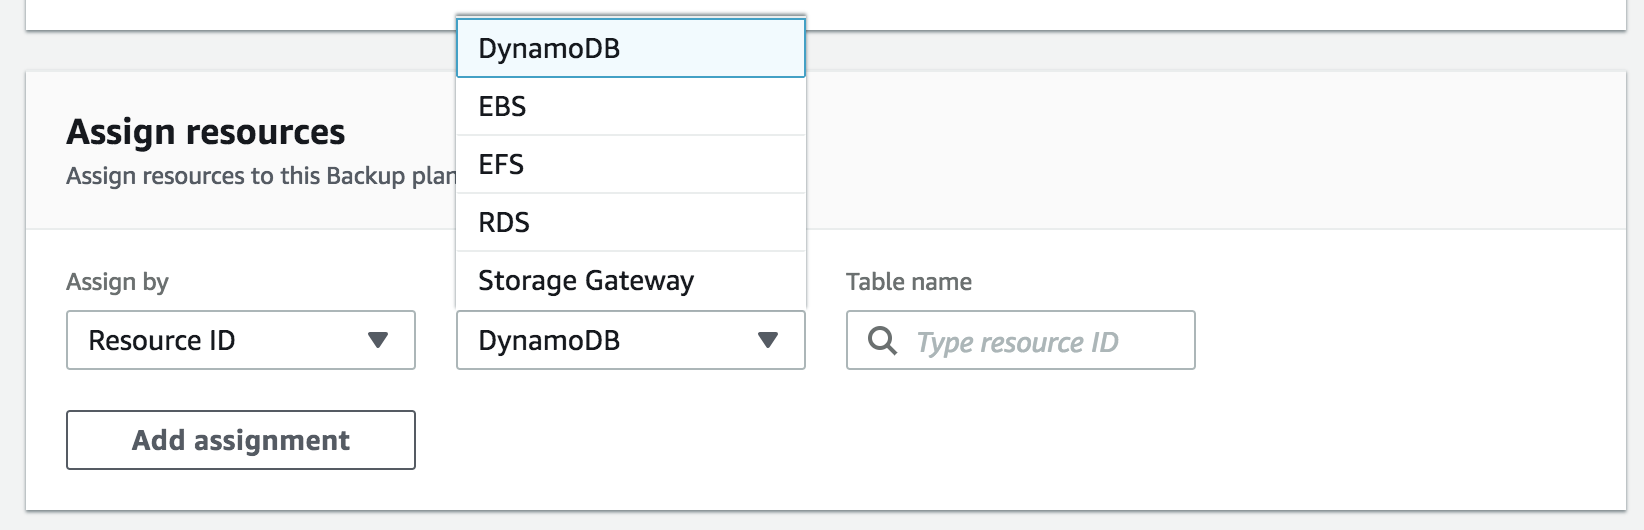The width and height of the screenshot is (1644, 530).
Task: Focus the Table name search input
Action: pyautogui.click(x=1040, y=340)
